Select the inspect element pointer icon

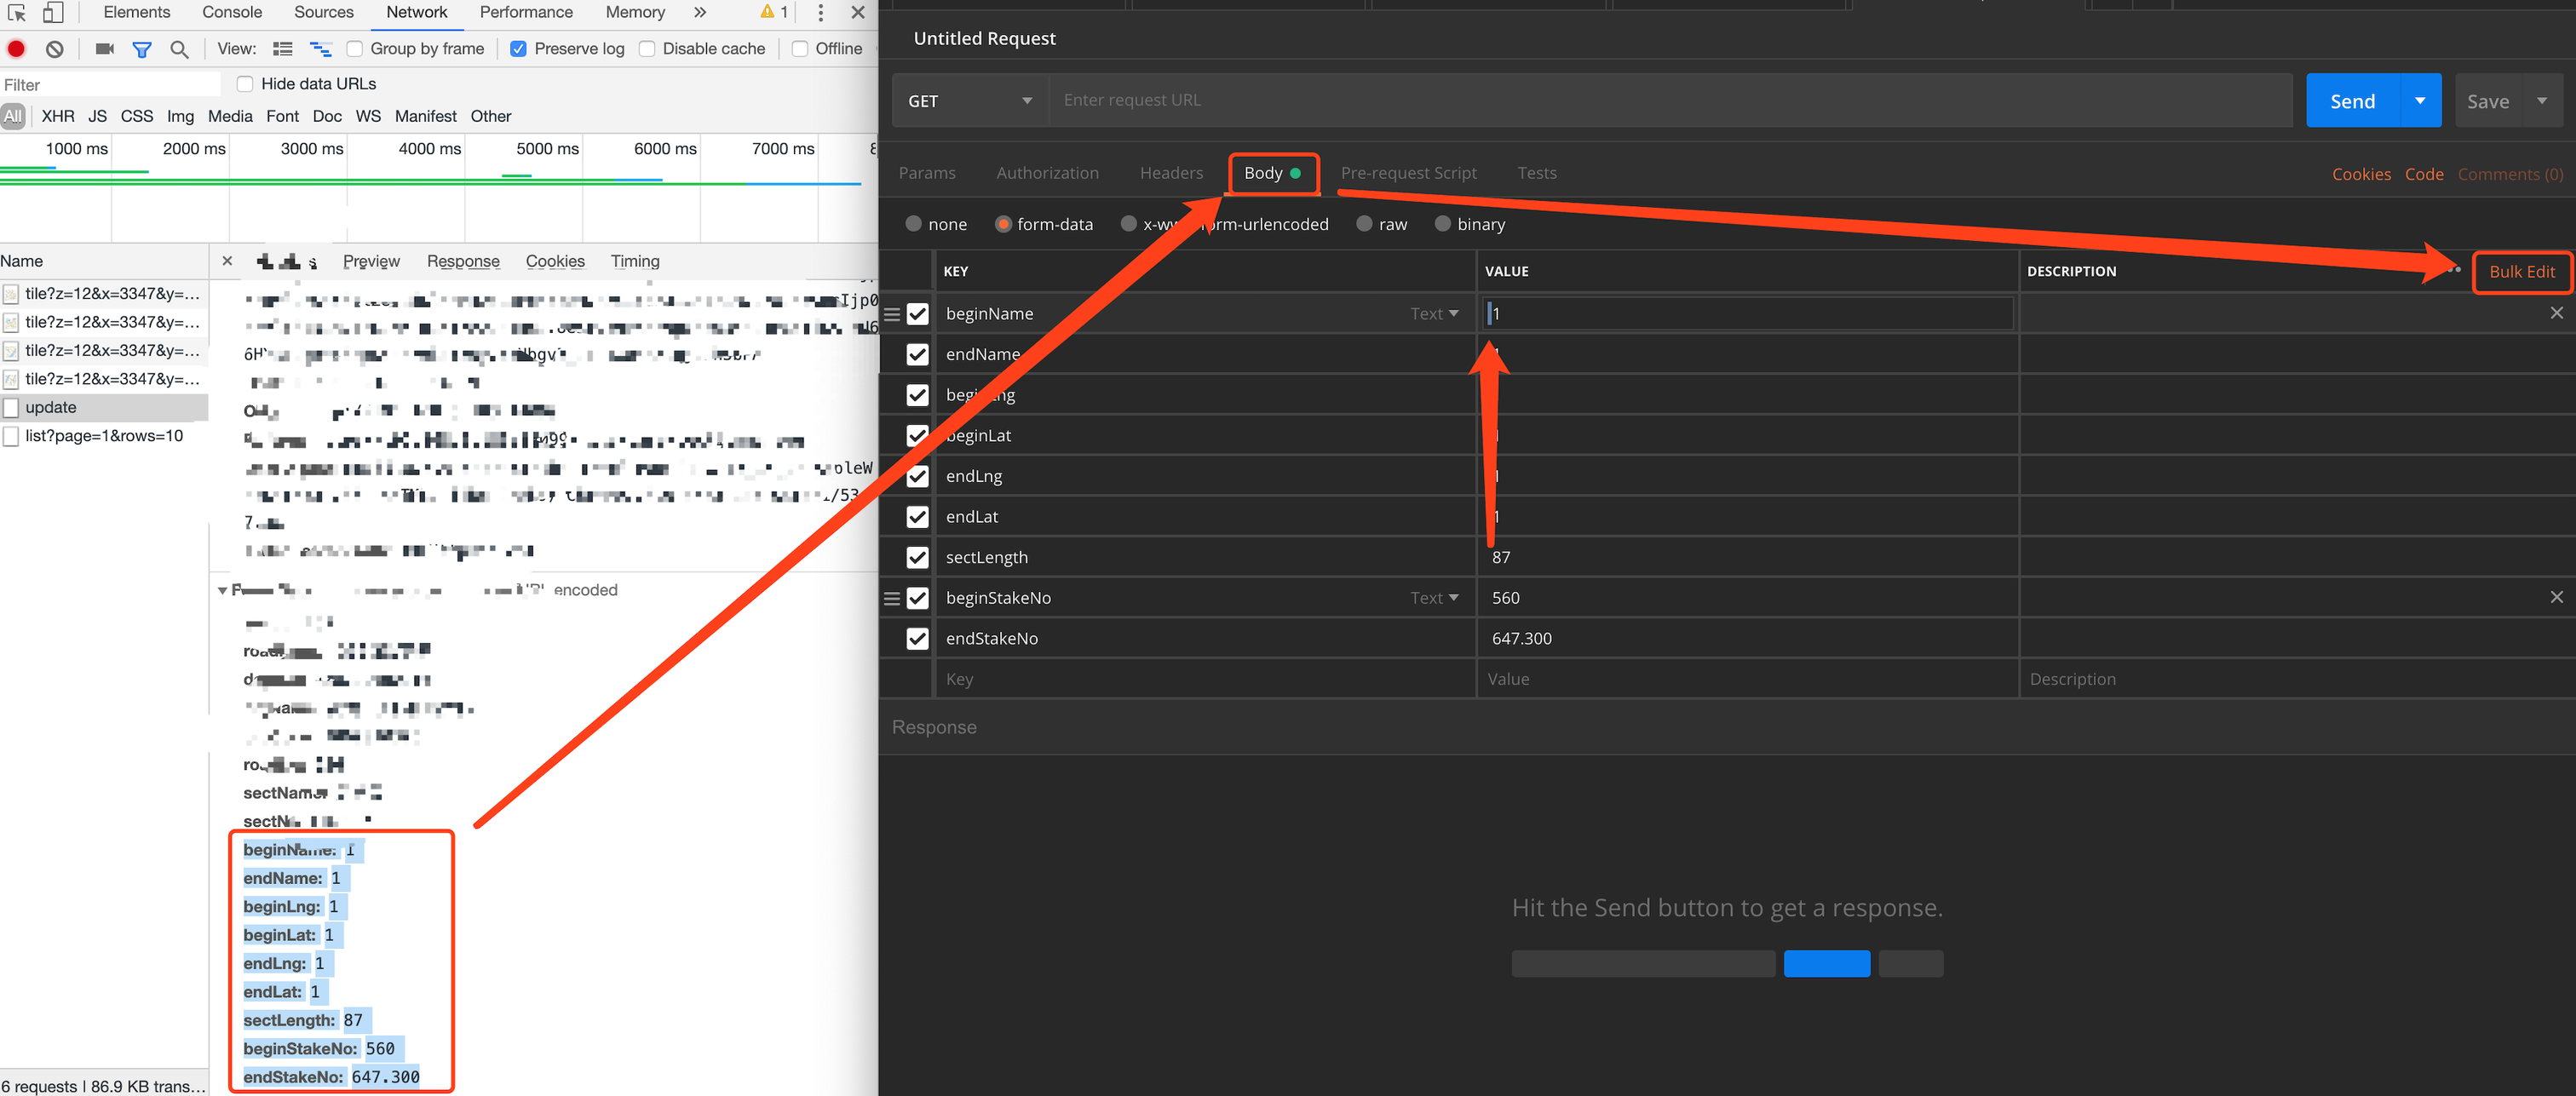[x=17, y=13]
